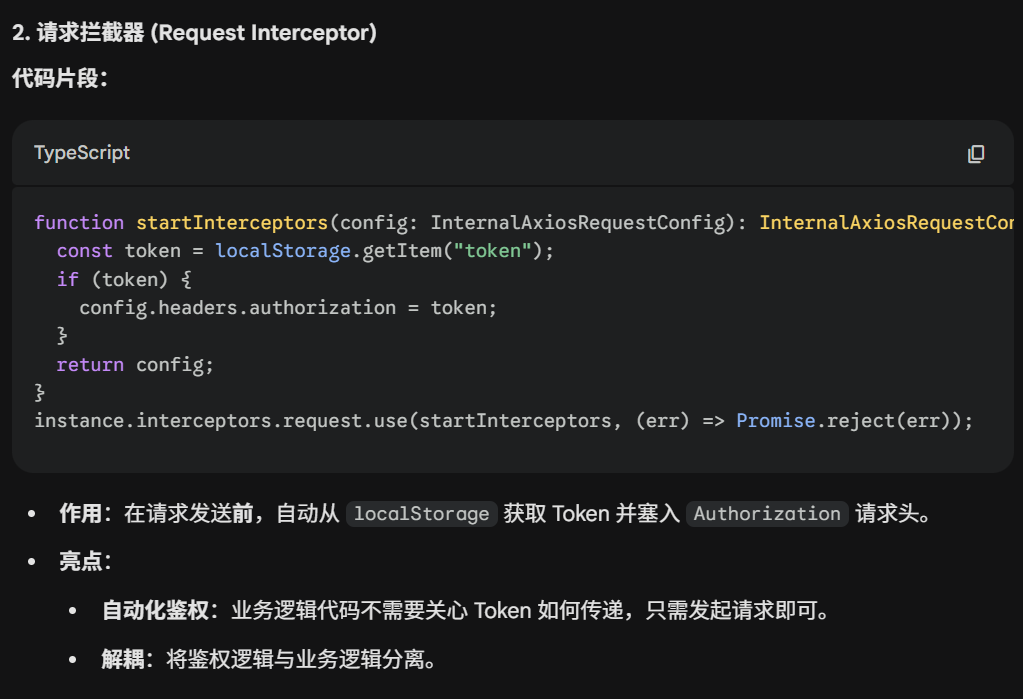Screen dimensions: 1023x699
Task: Click the TypeScript language label
Action: click(82, 153)
